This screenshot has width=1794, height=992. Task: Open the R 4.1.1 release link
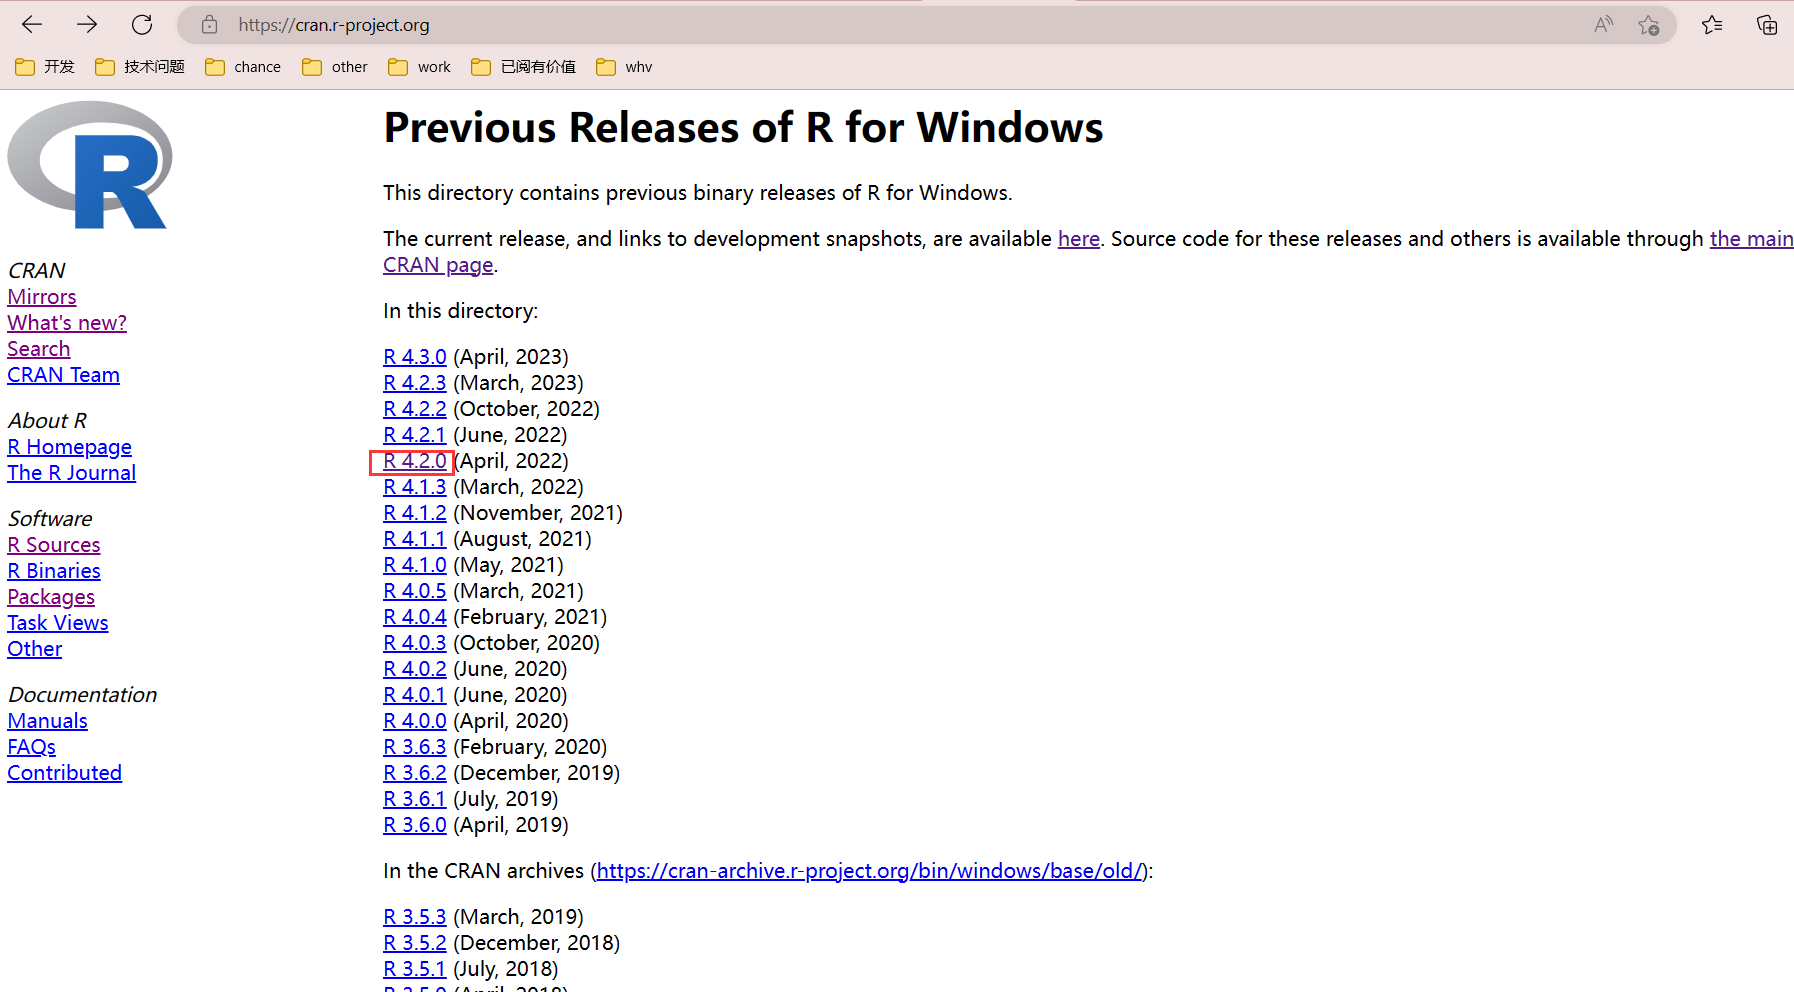[415, 539]
